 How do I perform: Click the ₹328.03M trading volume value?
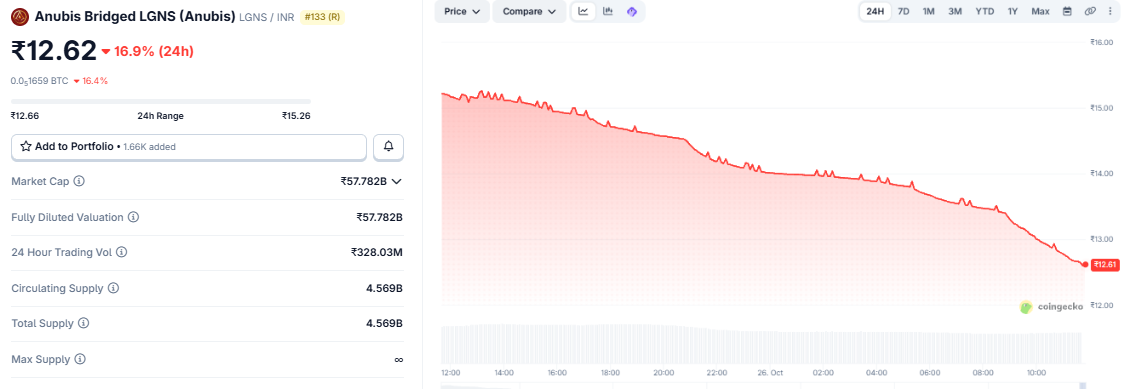point(377,253)
